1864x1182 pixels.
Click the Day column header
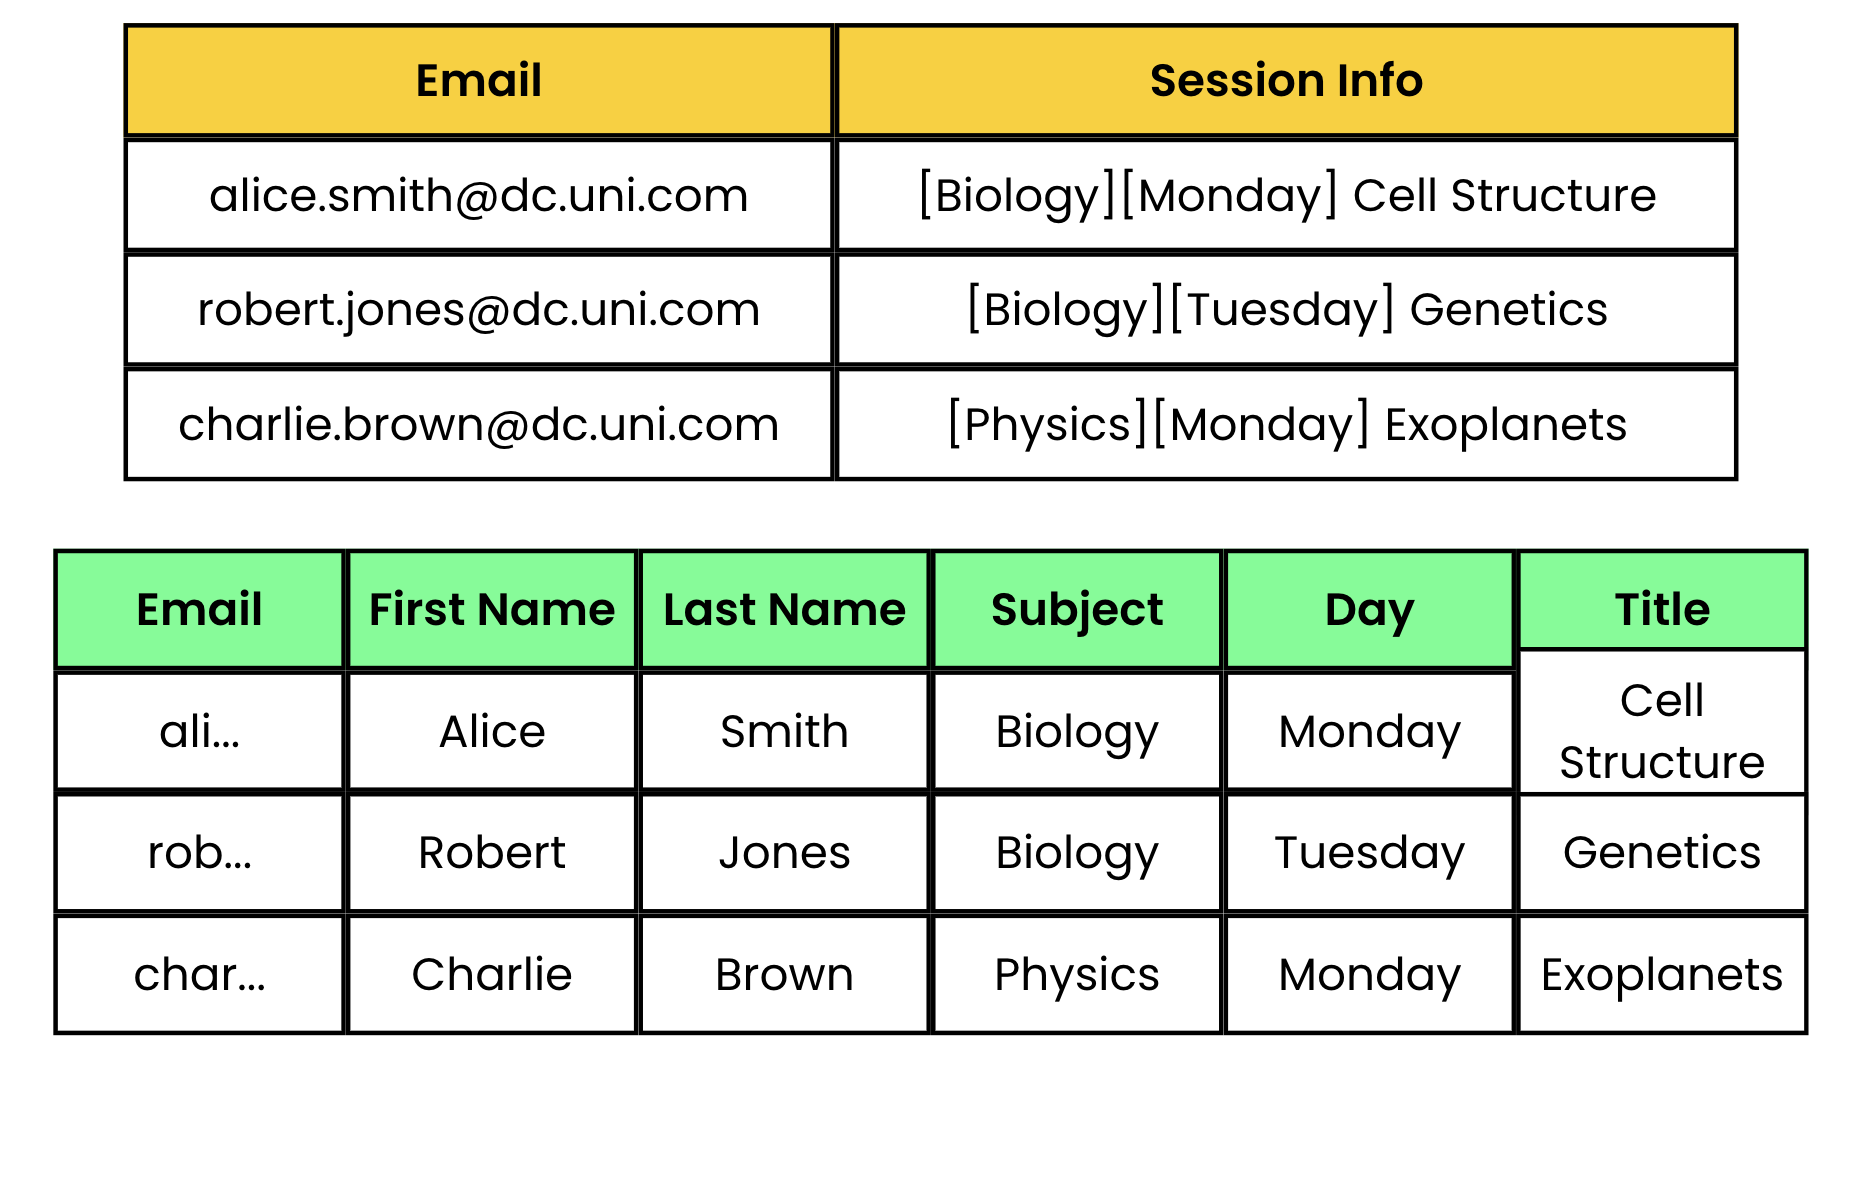pyautogui.click(x=1369, y=609)
